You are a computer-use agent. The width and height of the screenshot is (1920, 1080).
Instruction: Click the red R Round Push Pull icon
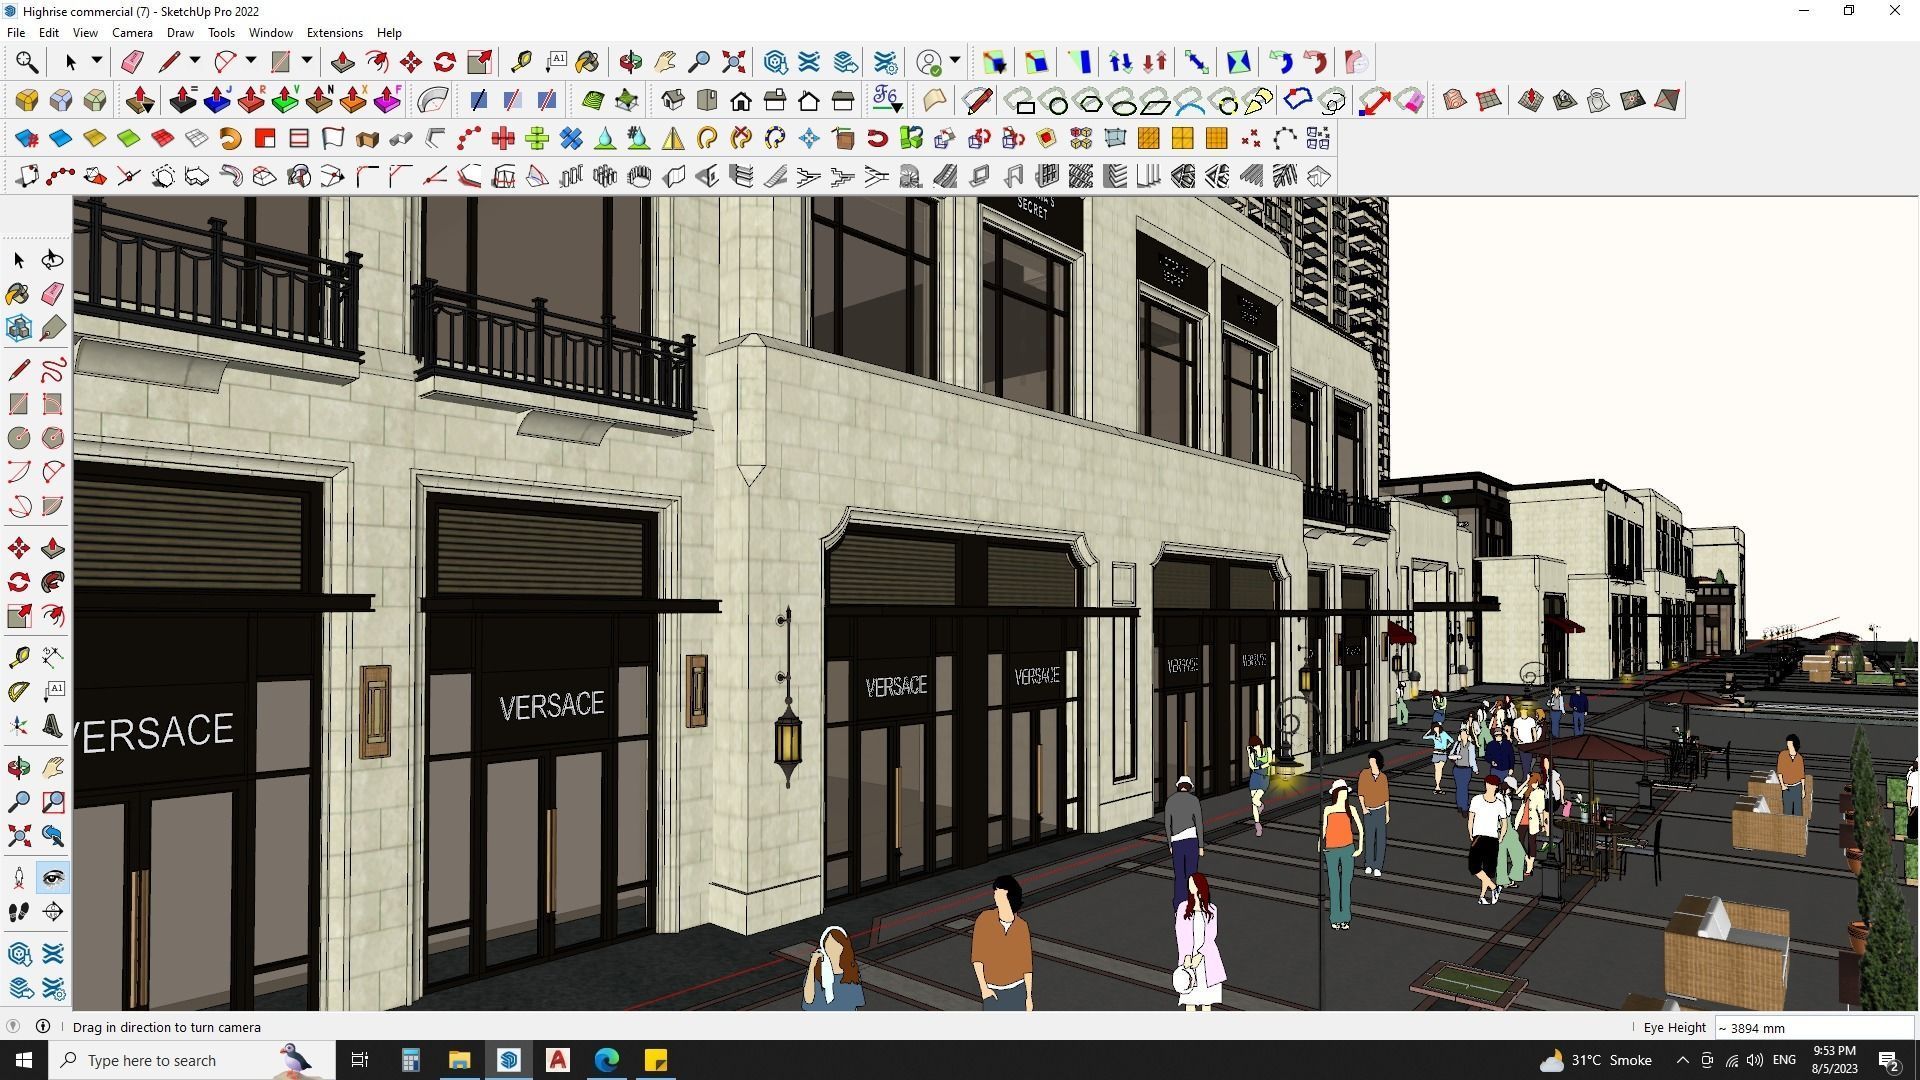click(251, 100)
